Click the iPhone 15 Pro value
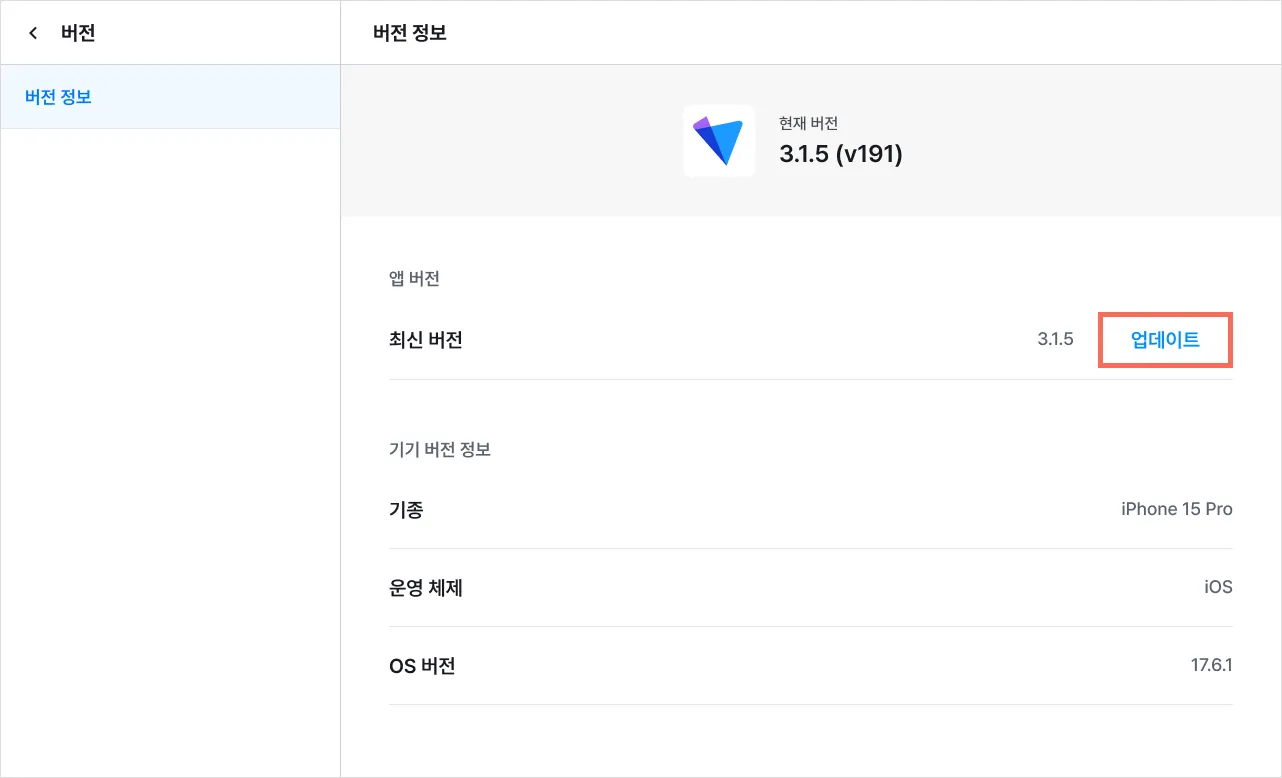The image size is (1282, 778). click(1176, 510)
